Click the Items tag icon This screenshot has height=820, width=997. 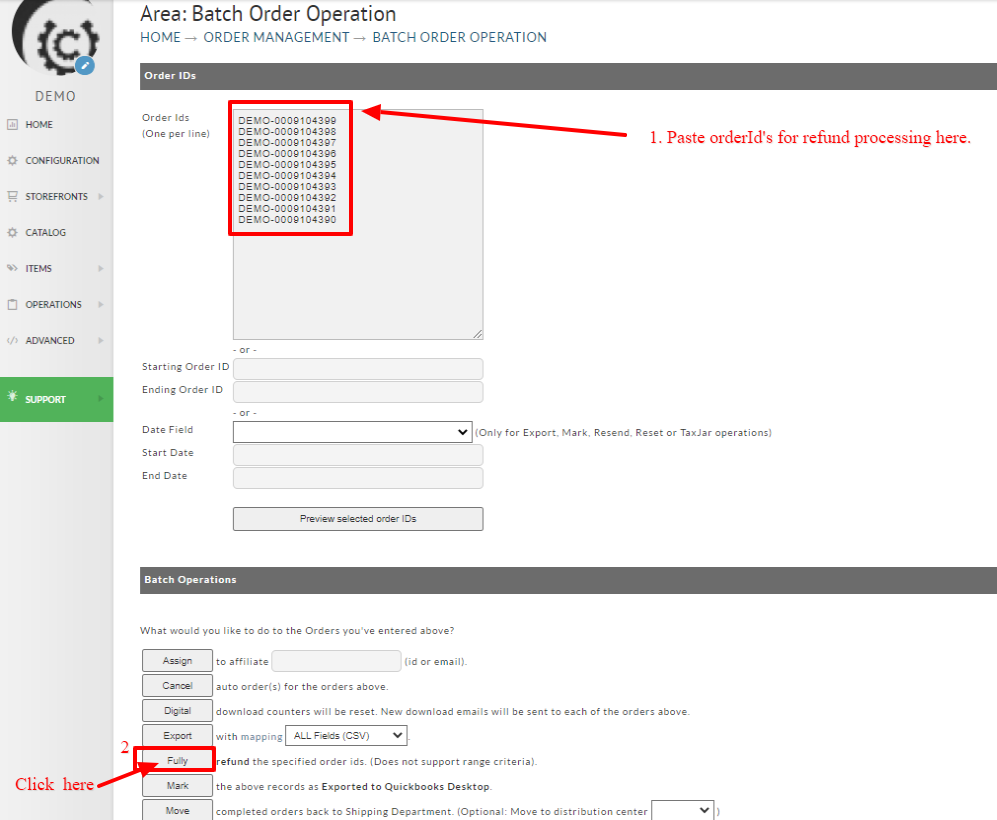coord(12,268)
